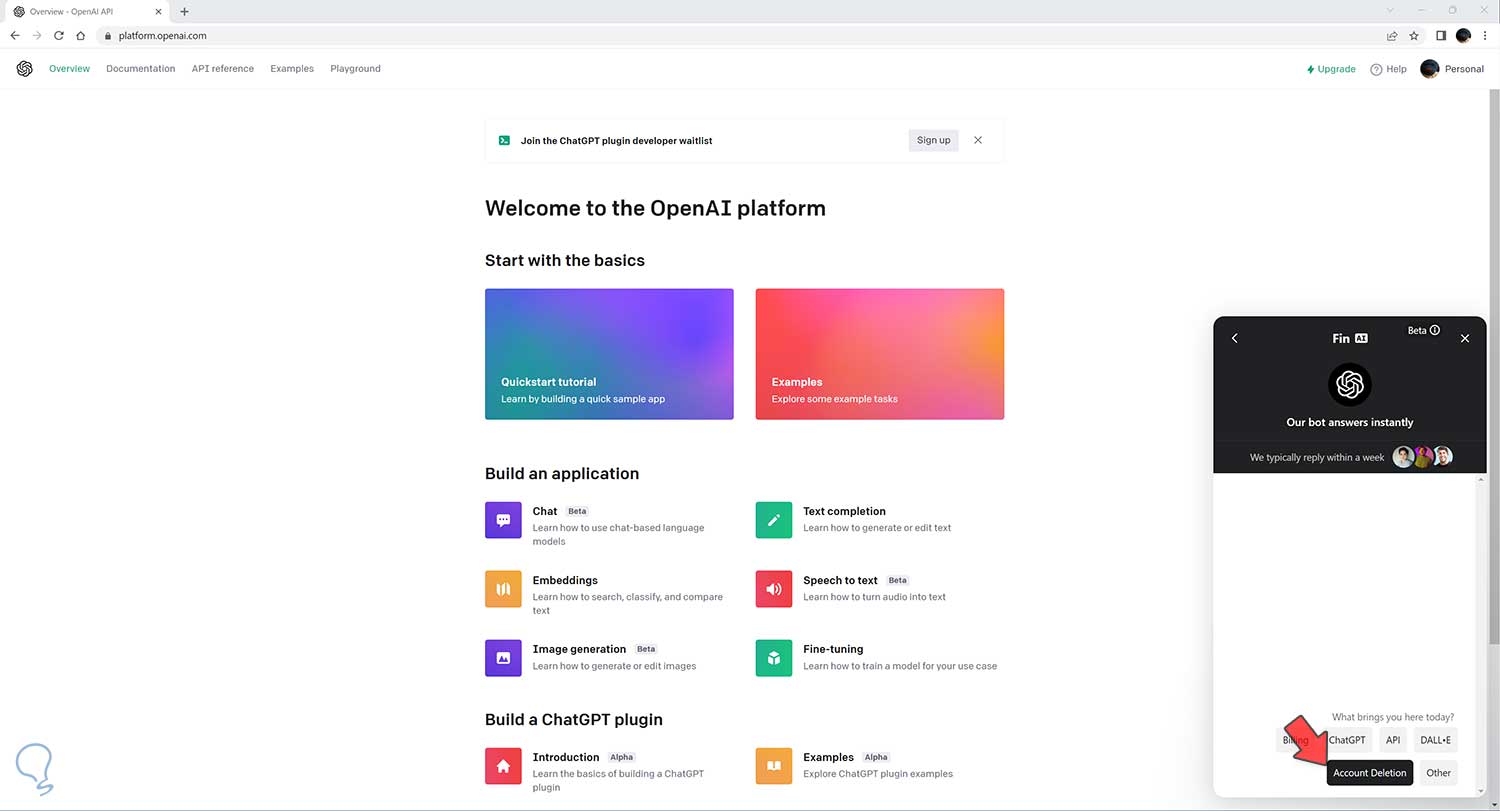Click "We typically reply within a week" text
This screenshot has height=811, width=1500.
[x=1317, y=457]
